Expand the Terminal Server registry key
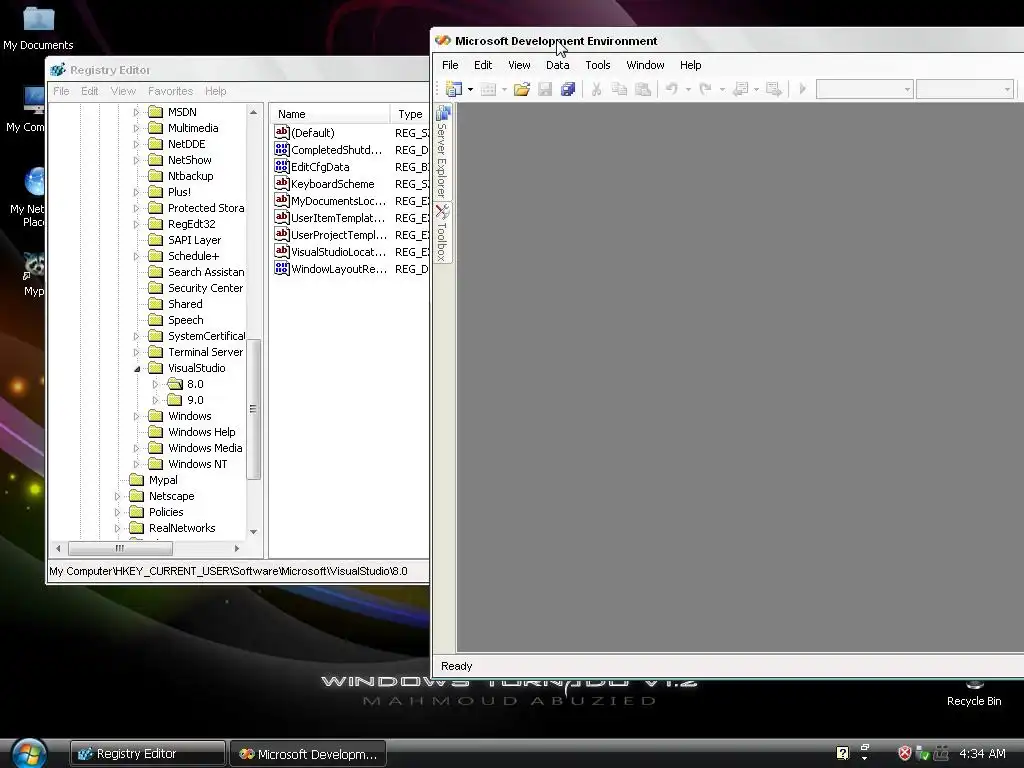1024x768 pixels. tap(136, 353)
